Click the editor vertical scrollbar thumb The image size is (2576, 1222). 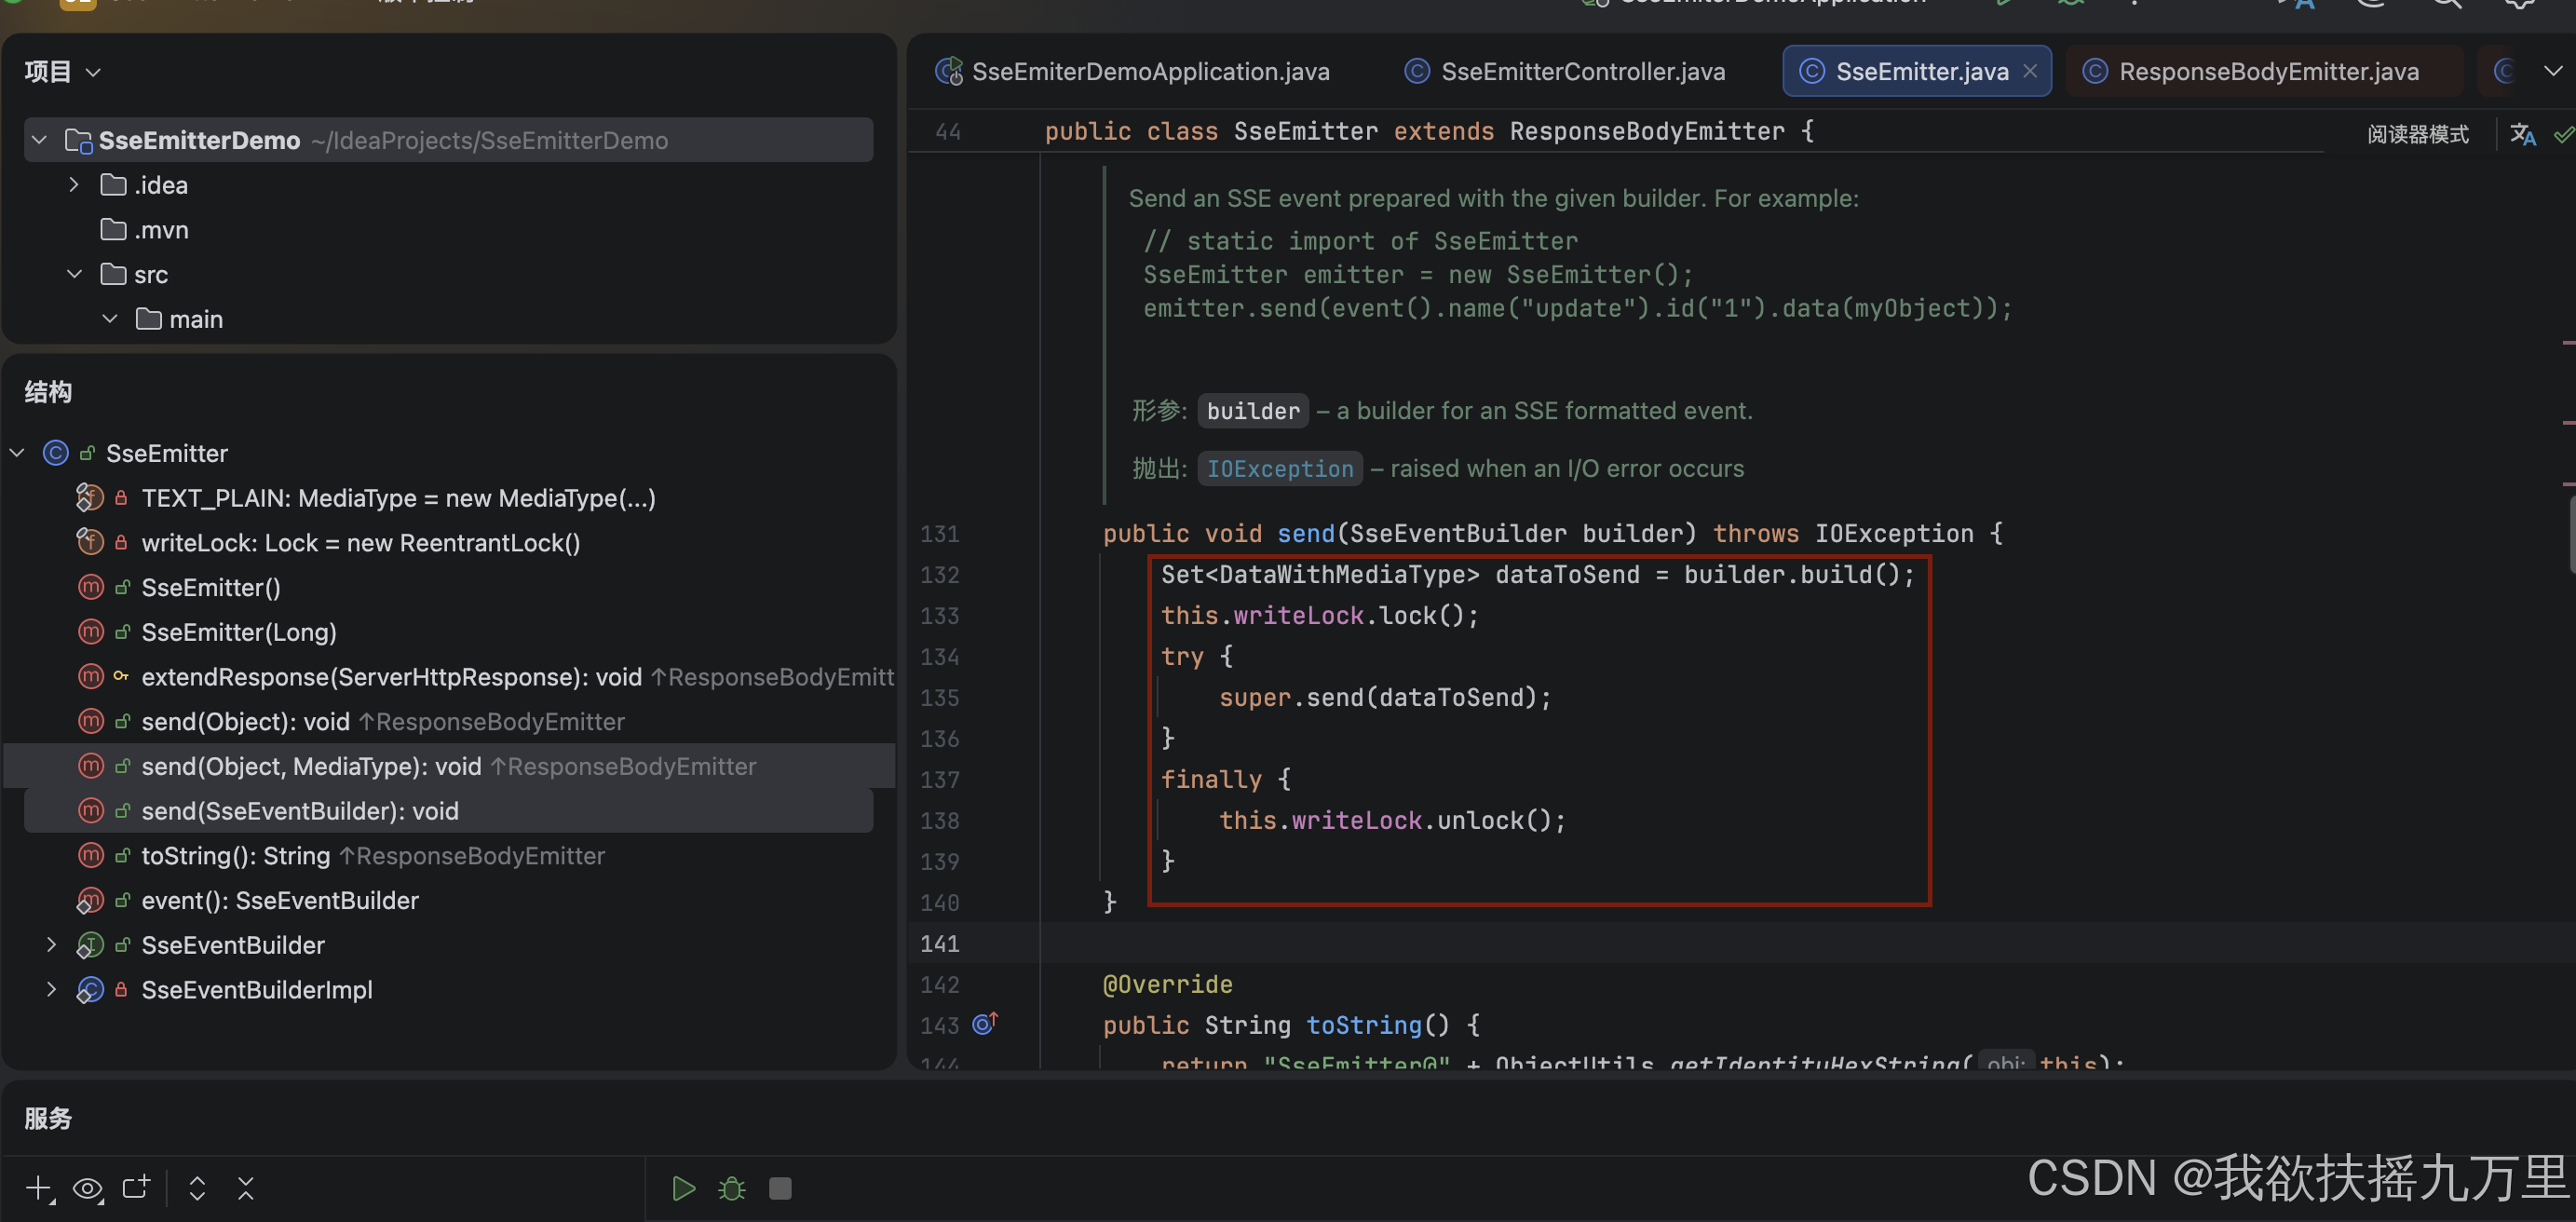click(2571, 533)
